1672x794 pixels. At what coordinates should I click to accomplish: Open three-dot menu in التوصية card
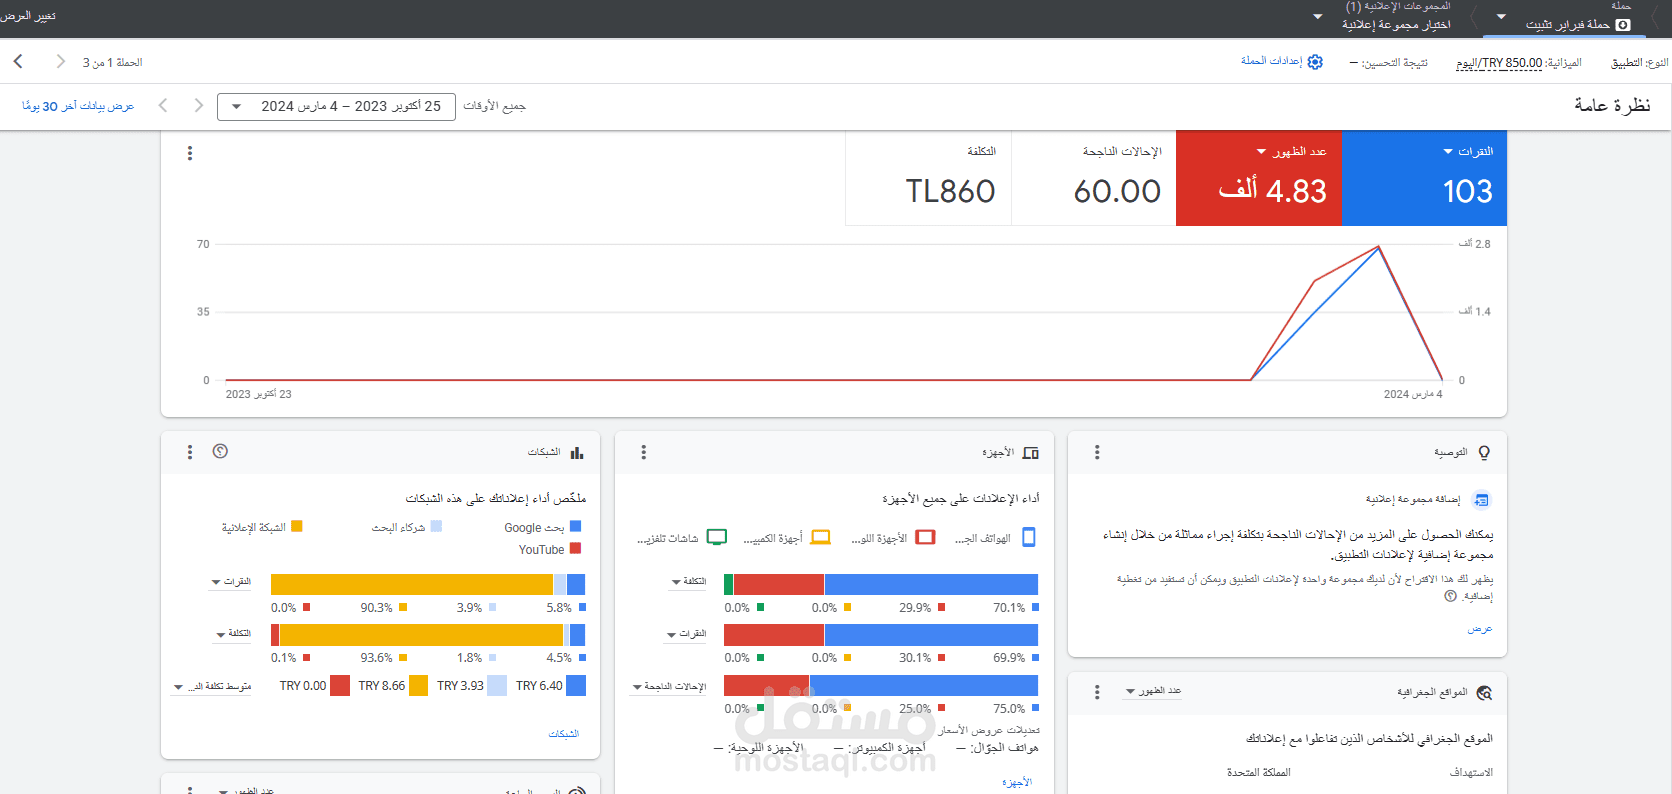[x=1097, y=452]
